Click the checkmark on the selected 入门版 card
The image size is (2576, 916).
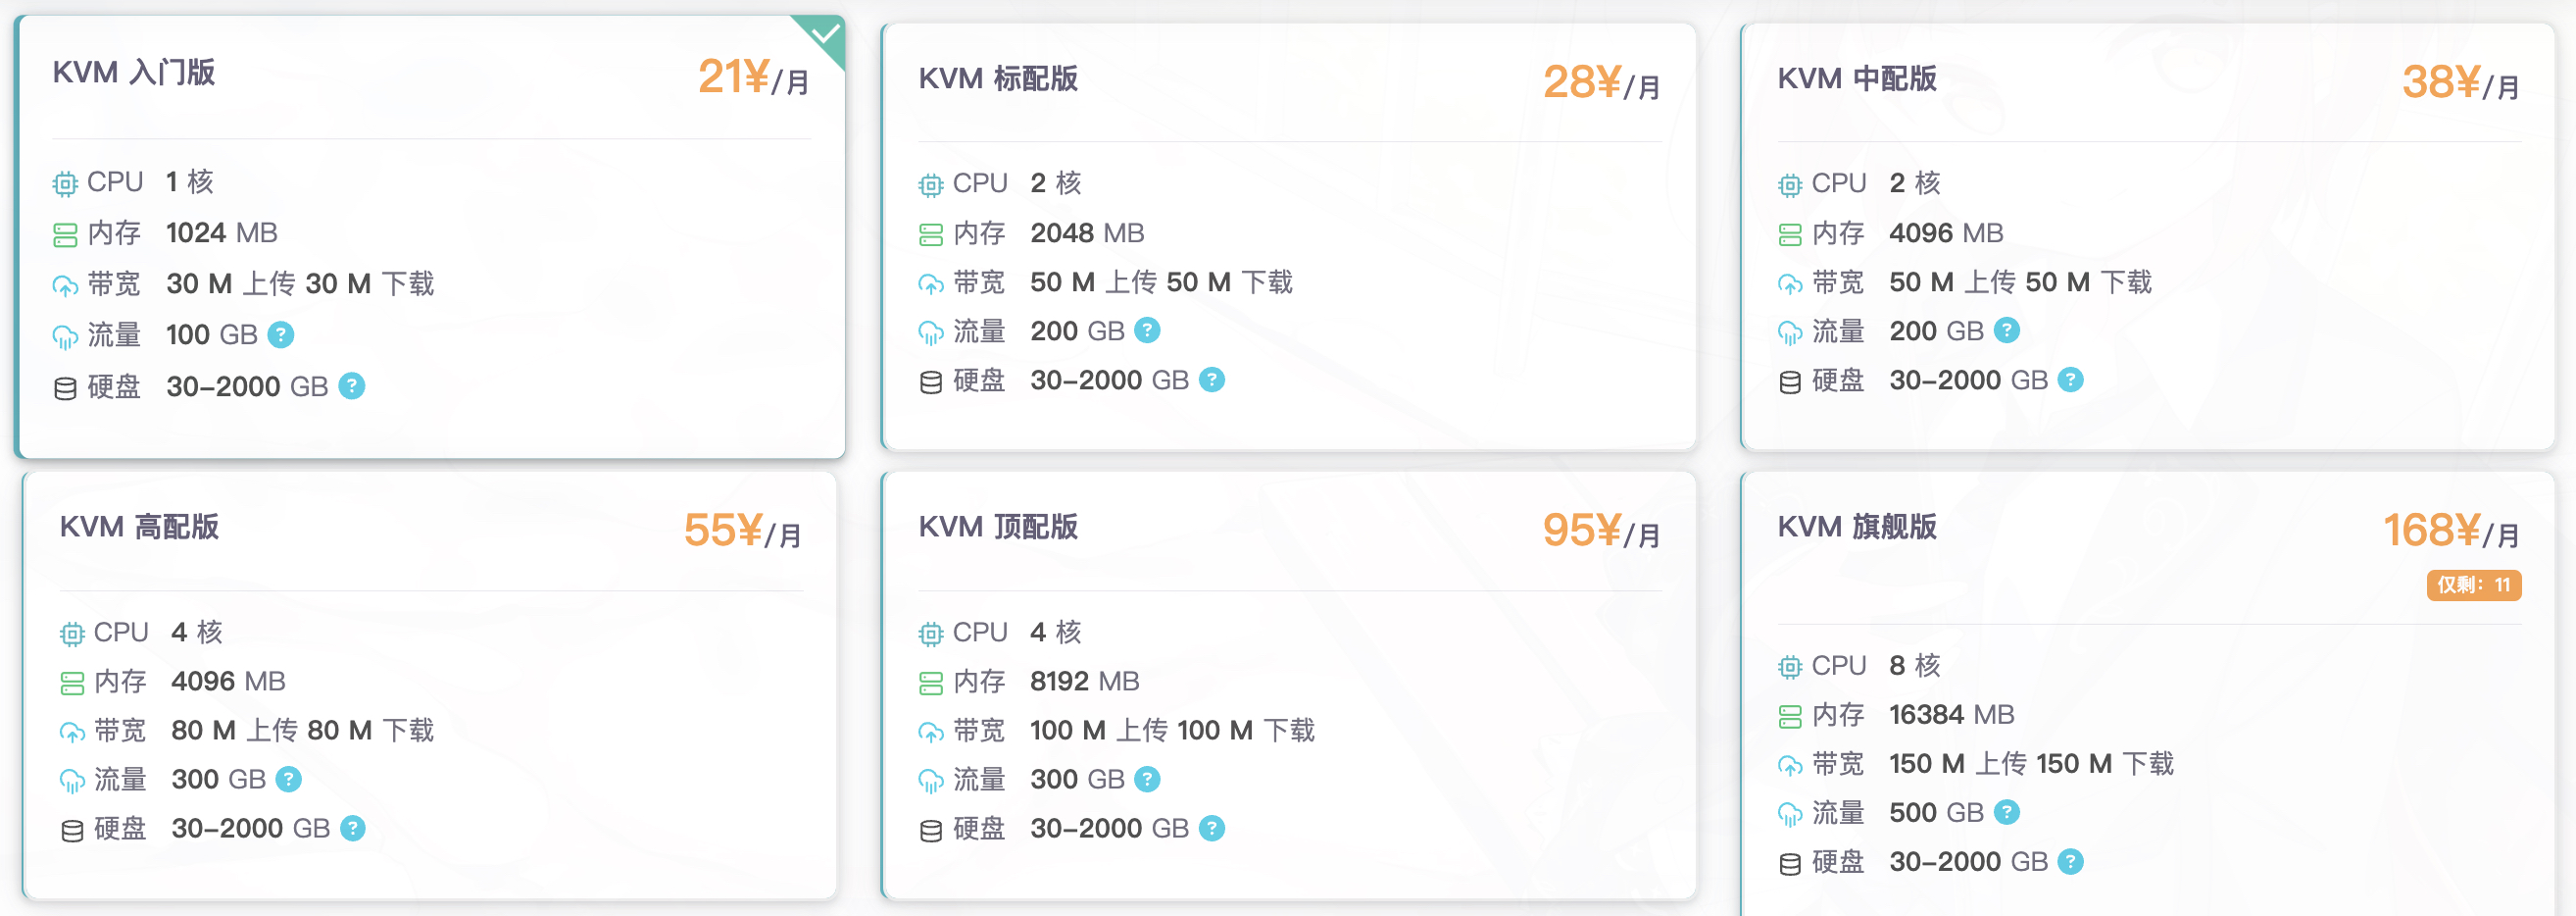coord(825,35)
